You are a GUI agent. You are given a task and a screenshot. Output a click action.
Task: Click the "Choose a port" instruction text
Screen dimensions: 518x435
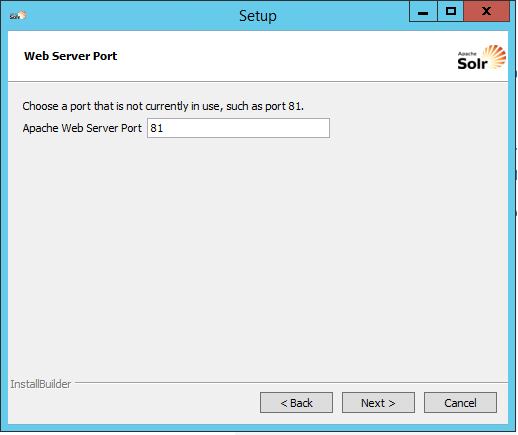(x=163, y=106)
